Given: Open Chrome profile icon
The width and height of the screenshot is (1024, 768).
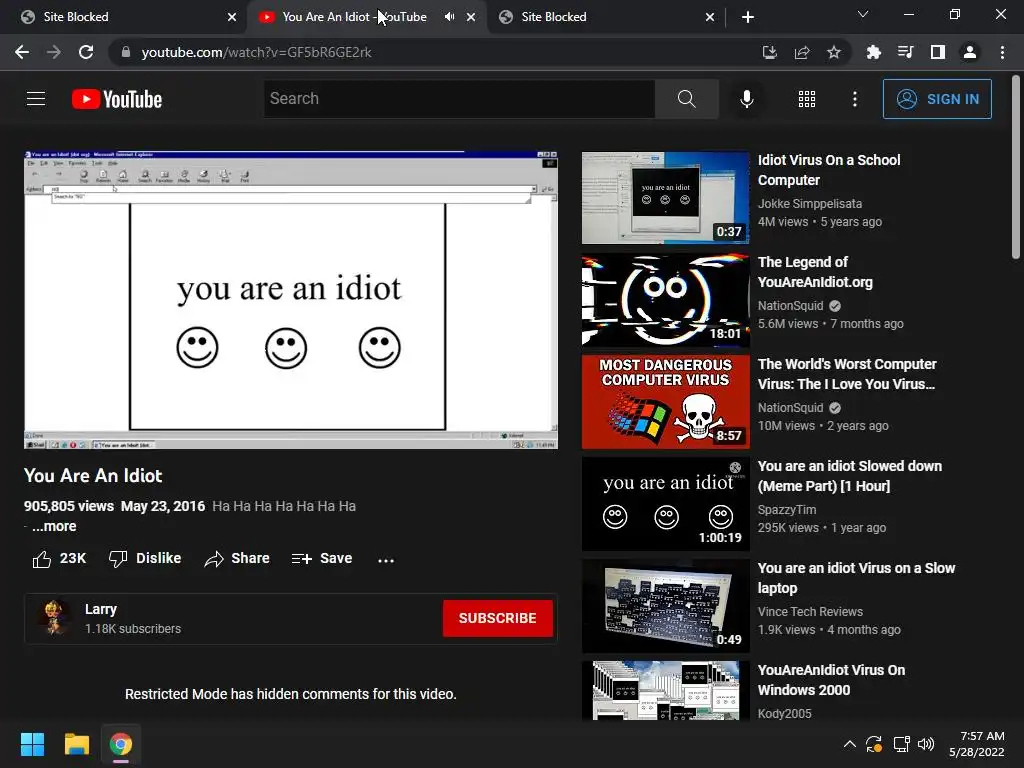Looking at the screenshot, I should (x=970, y=52).
